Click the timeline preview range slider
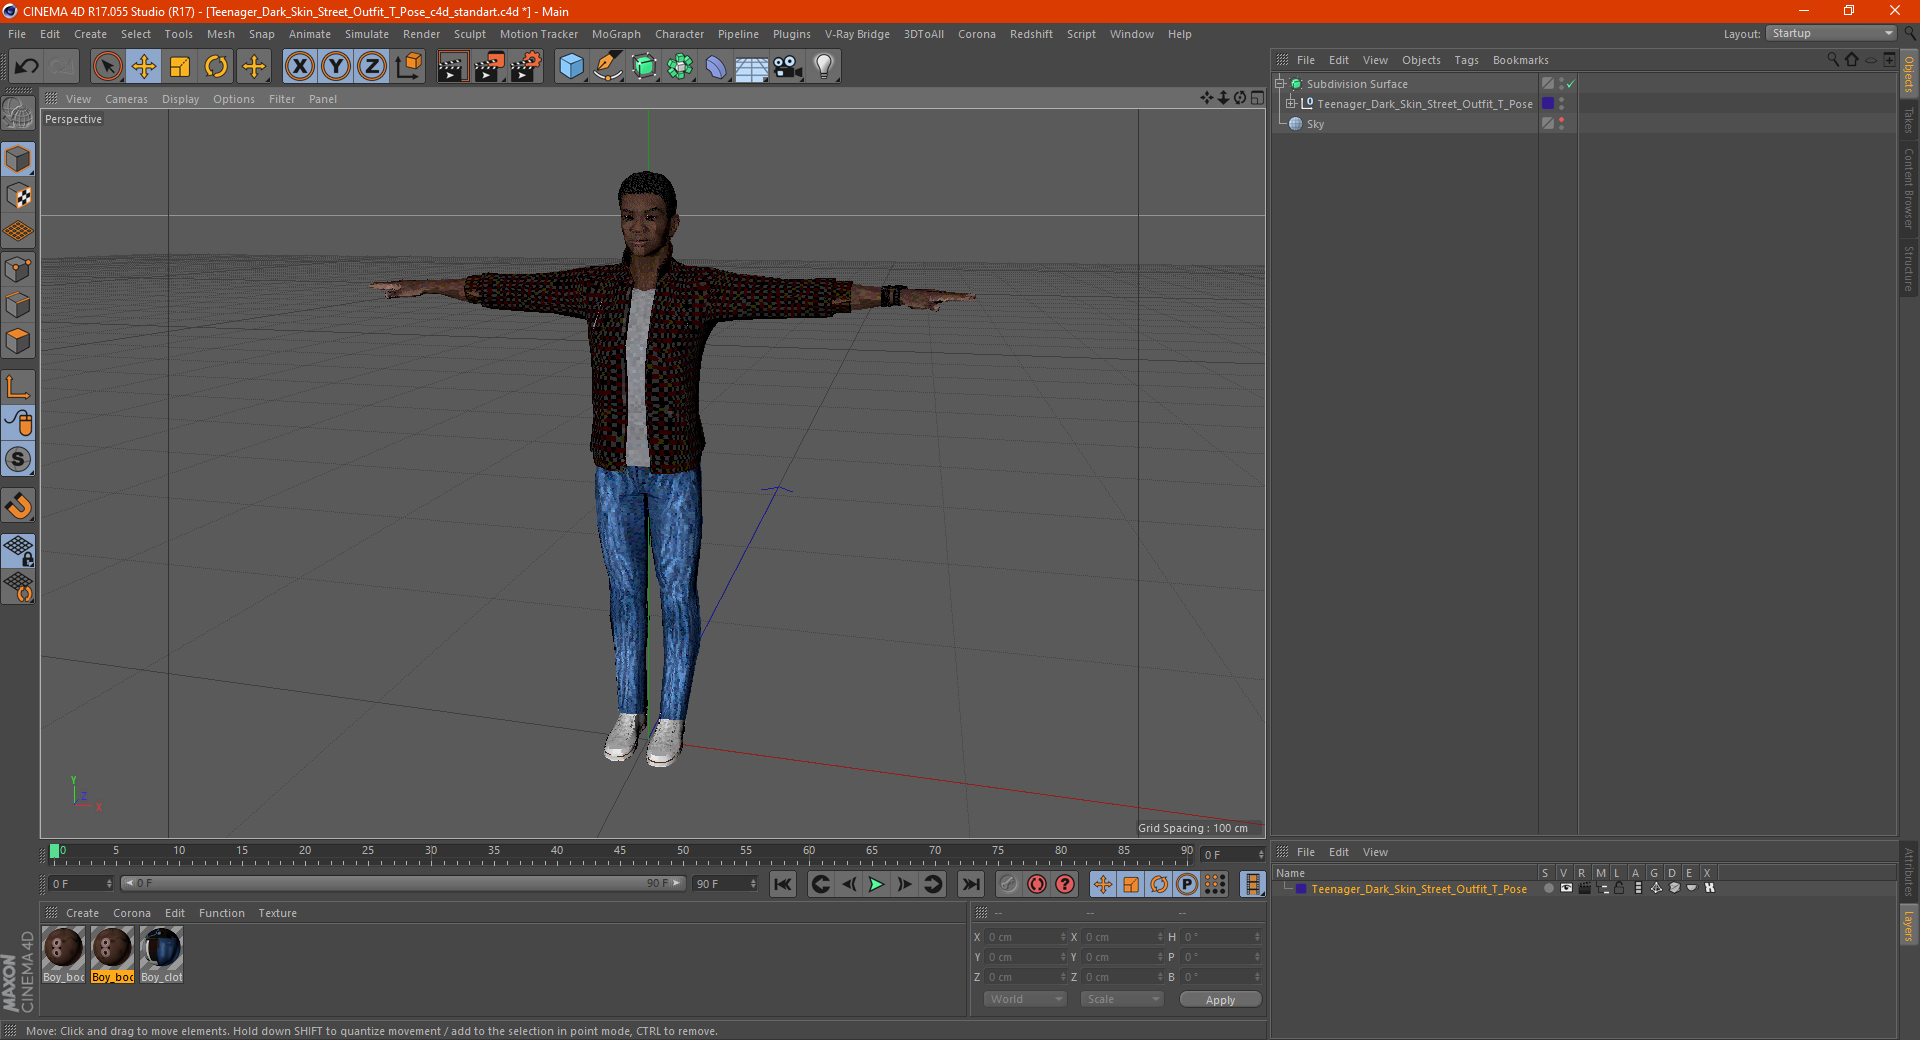 coord(403,883)
